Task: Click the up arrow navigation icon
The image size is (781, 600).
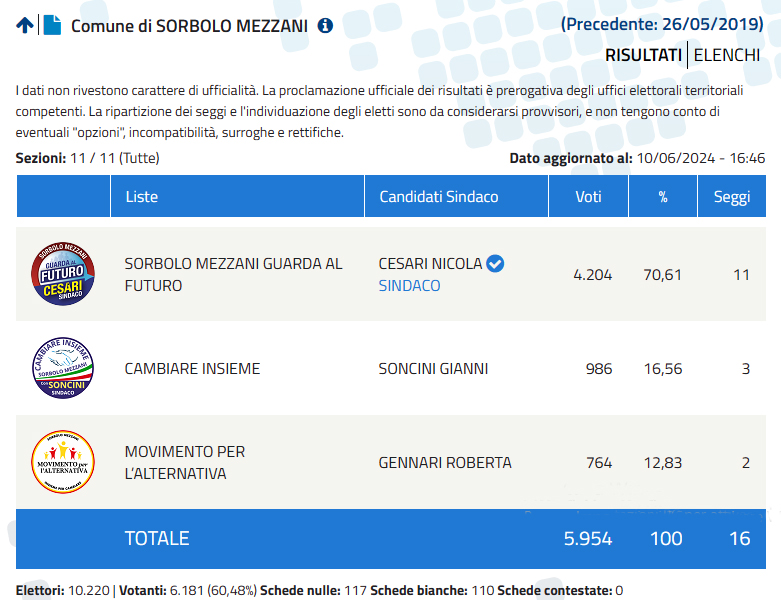Action: coord(25,25)
